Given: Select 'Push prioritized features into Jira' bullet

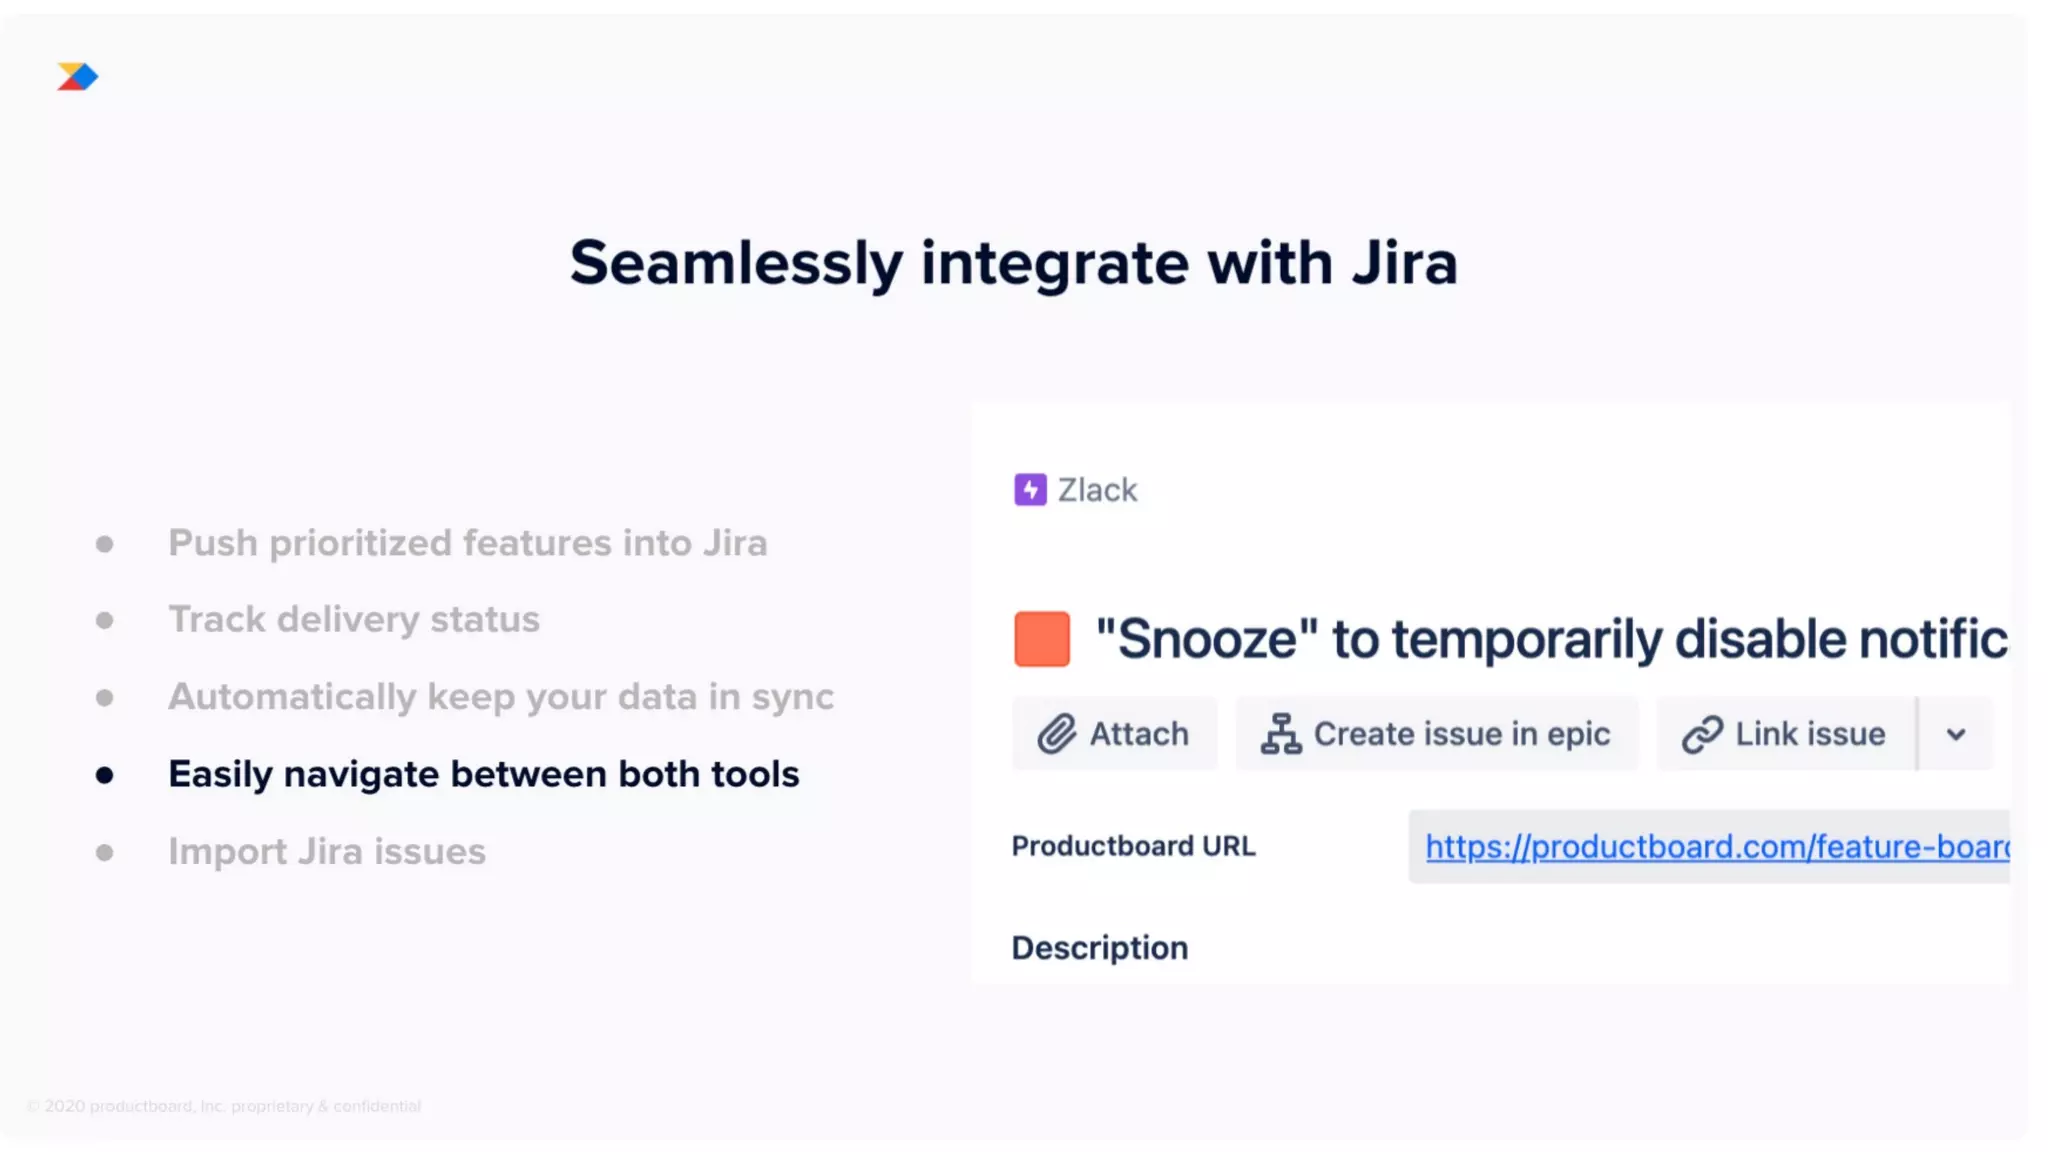Looking at the screenshot, I should (467, 543).
